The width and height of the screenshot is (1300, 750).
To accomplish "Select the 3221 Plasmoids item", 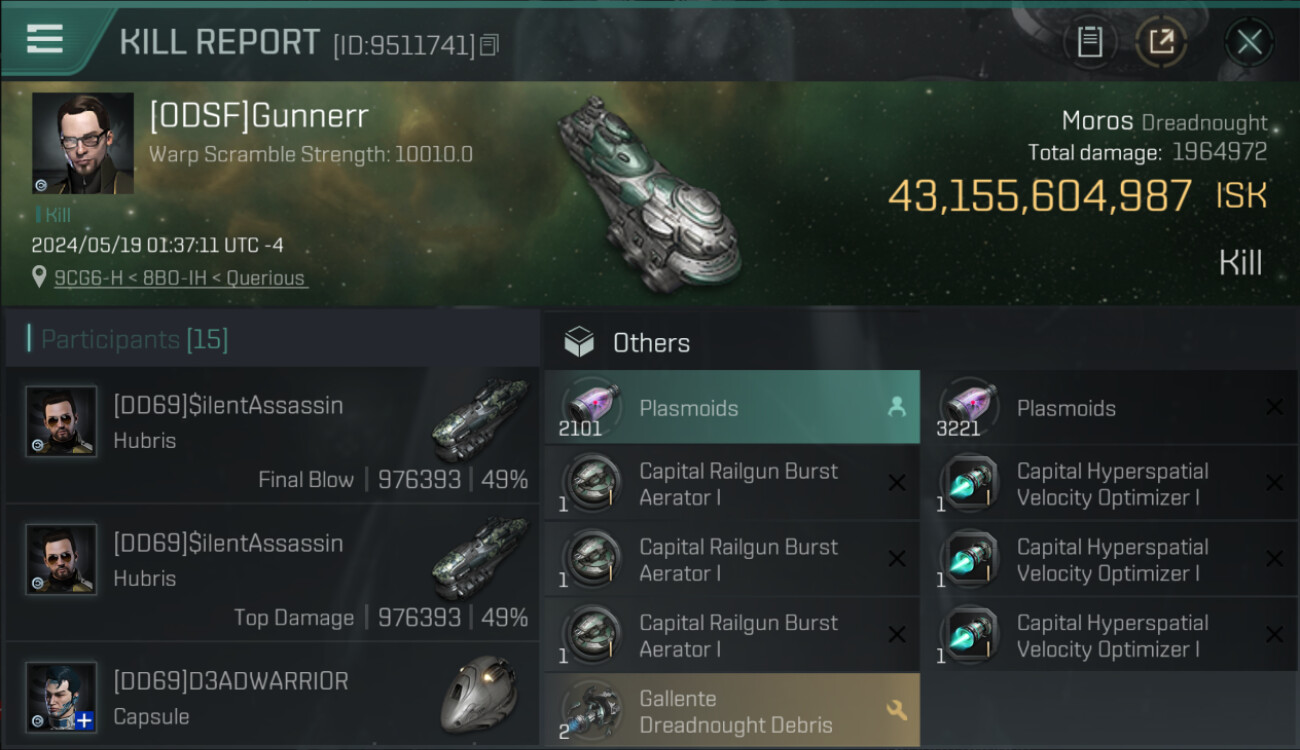I will click(x=1100, y=408).
